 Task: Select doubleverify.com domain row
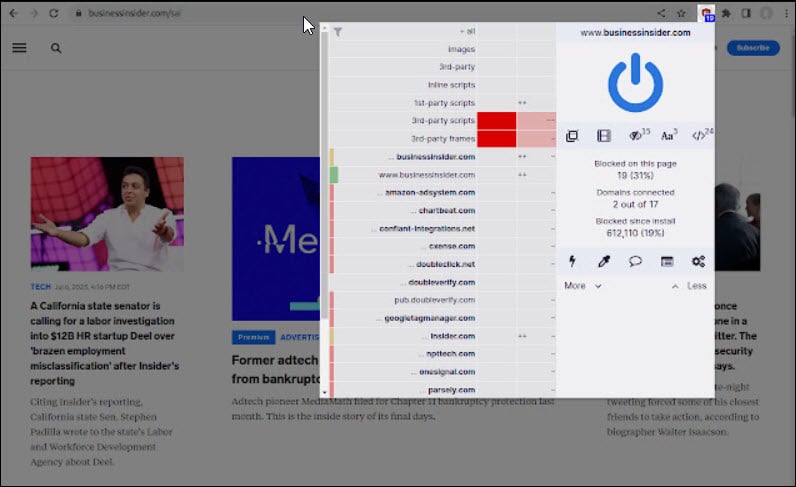click(442, 282)
